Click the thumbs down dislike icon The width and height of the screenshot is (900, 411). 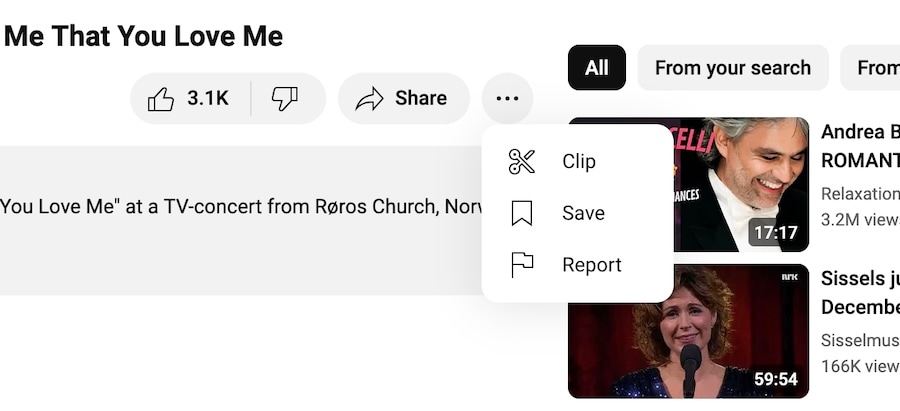pos(285,98)
